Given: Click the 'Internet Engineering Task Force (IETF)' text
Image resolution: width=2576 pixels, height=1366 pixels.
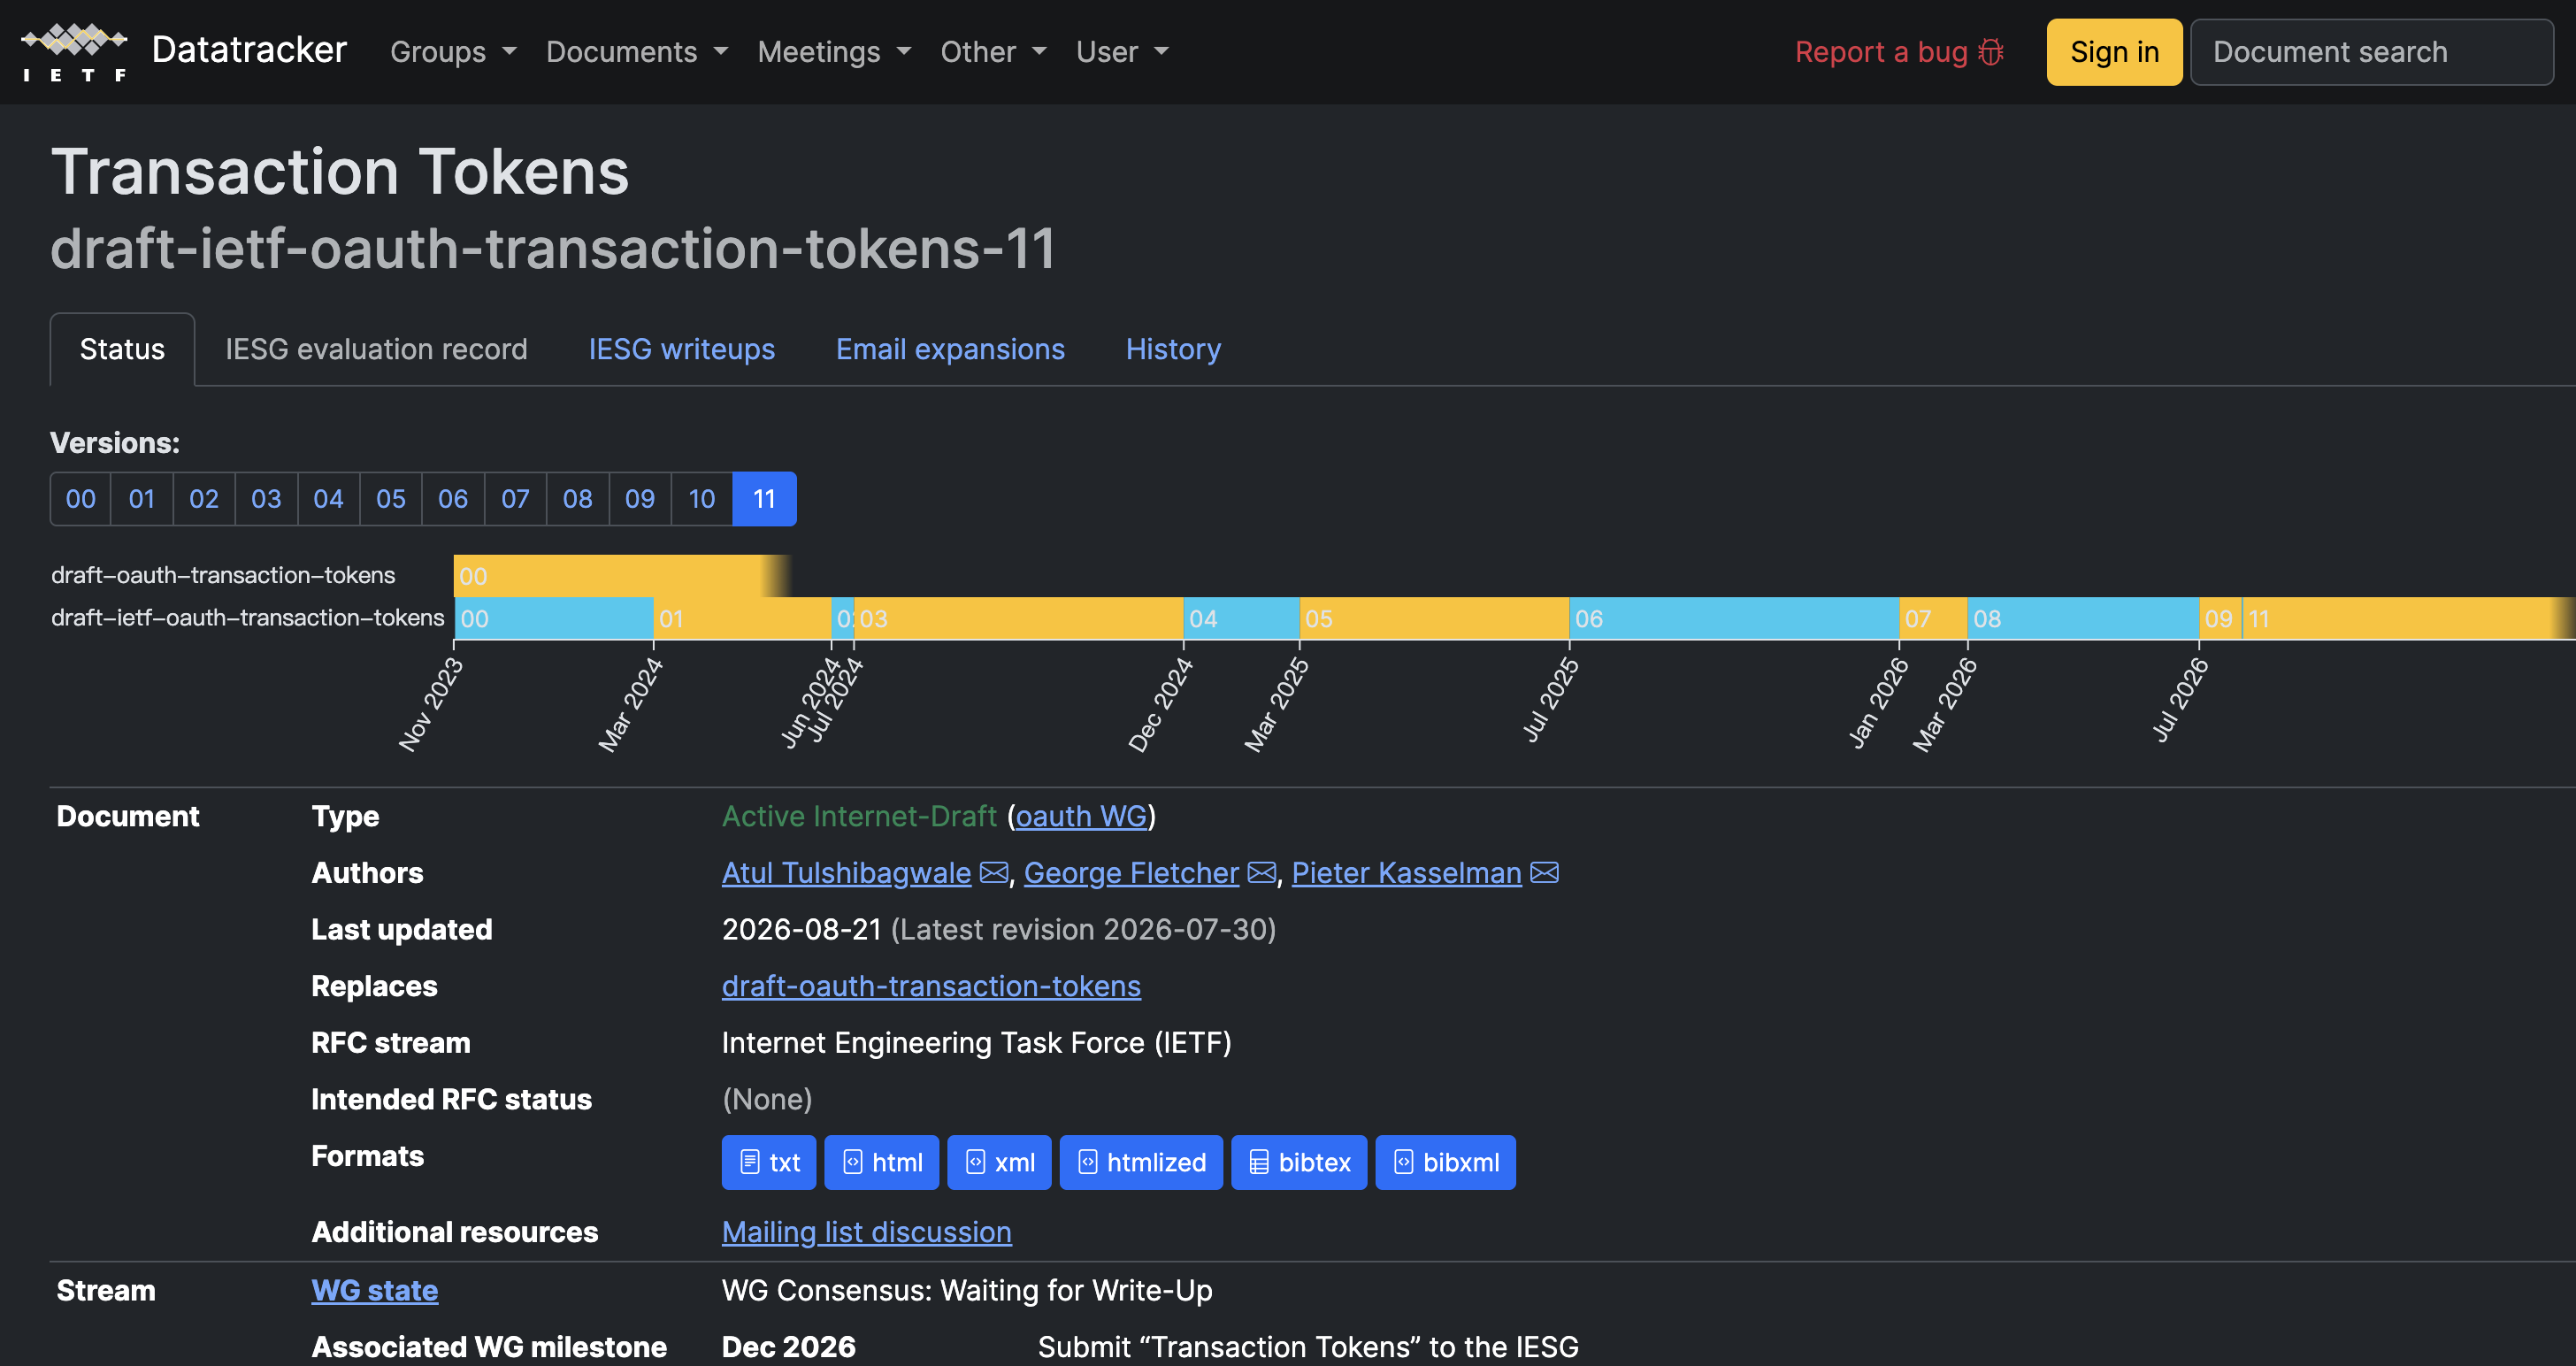Looking at the screenshot, I should click(976, 1043).
